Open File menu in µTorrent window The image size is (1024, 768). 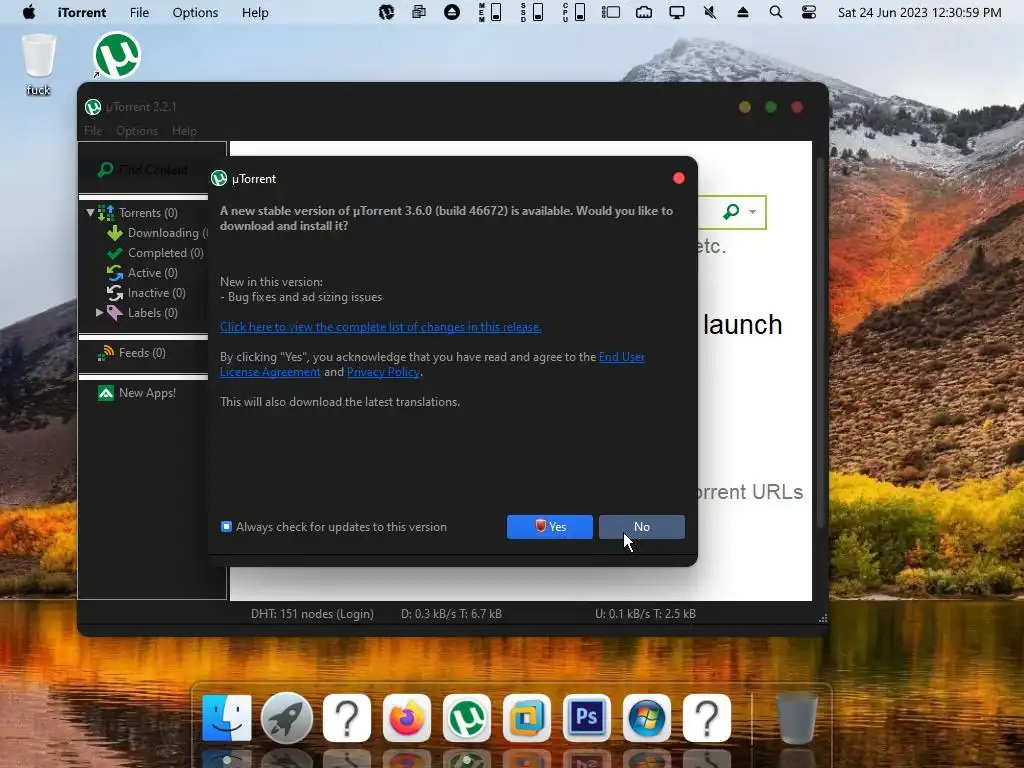[93, 131]
